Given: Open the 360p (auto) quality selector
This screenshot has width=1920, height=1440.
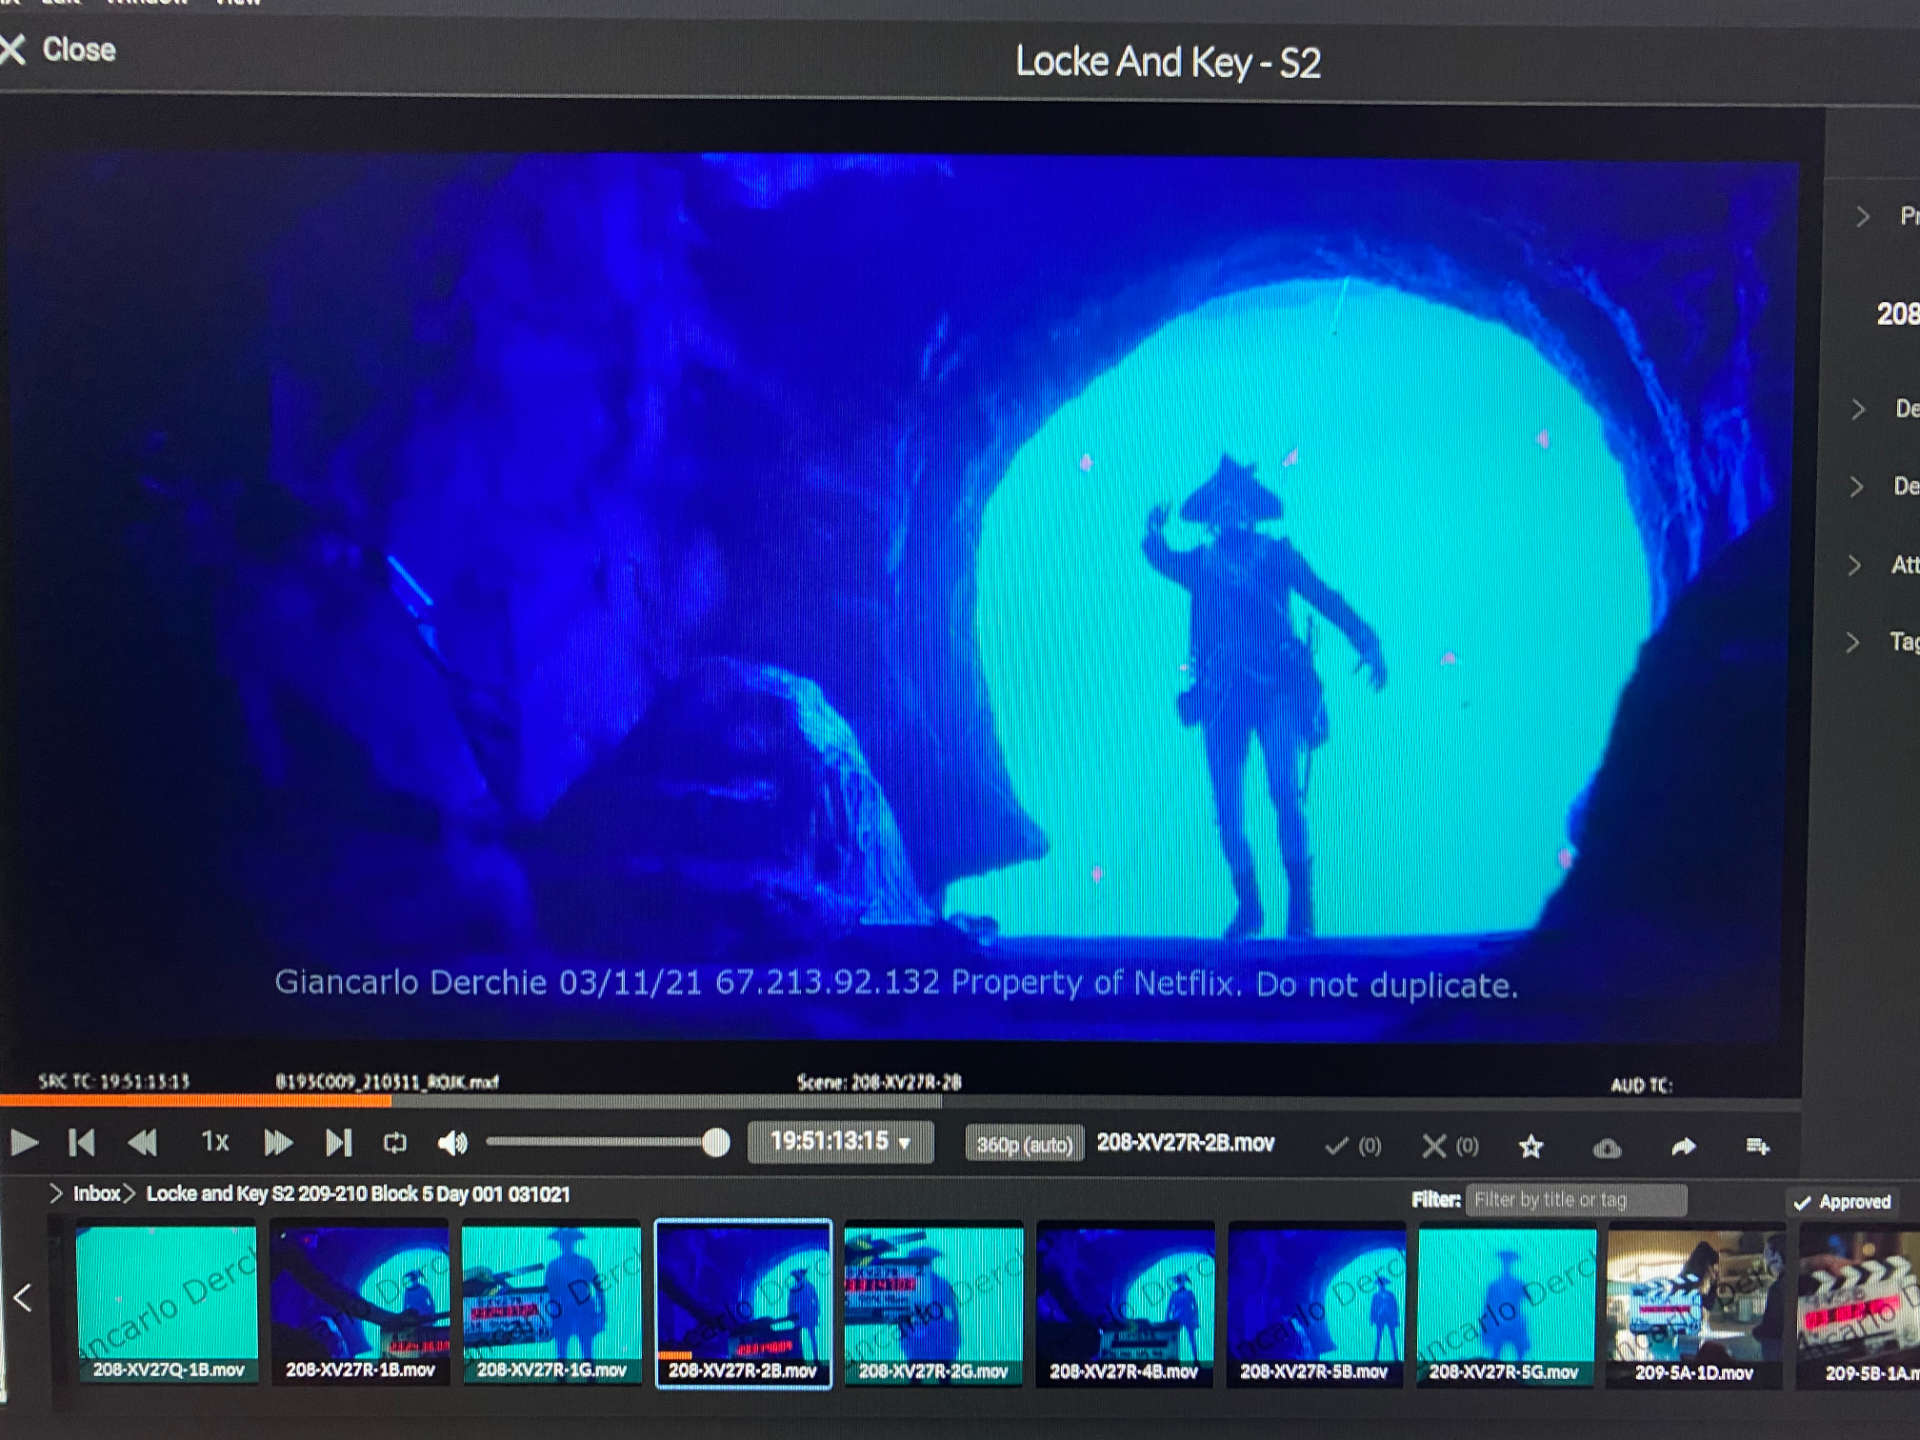Looking at the screenshot, I should [1023, 1144].
